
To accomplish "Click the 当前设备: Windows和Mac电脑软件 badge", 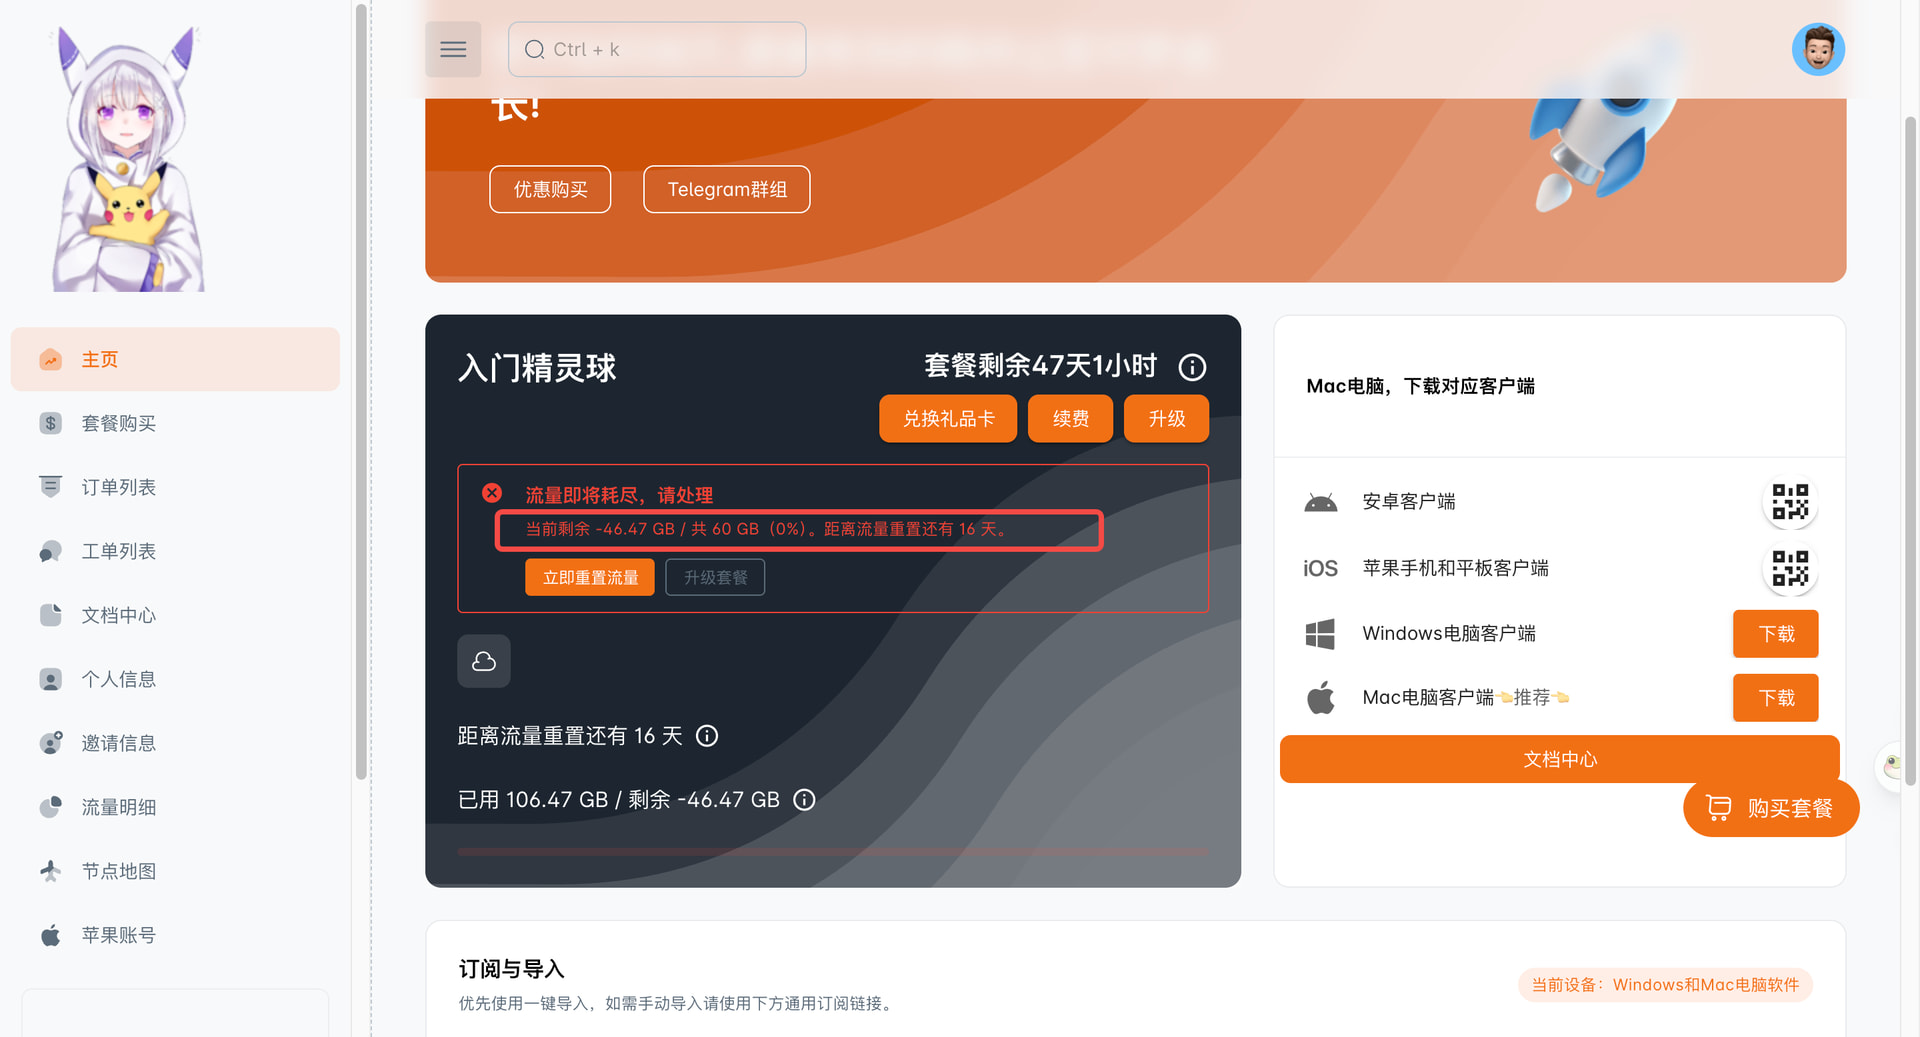I will coord(1665,985).
